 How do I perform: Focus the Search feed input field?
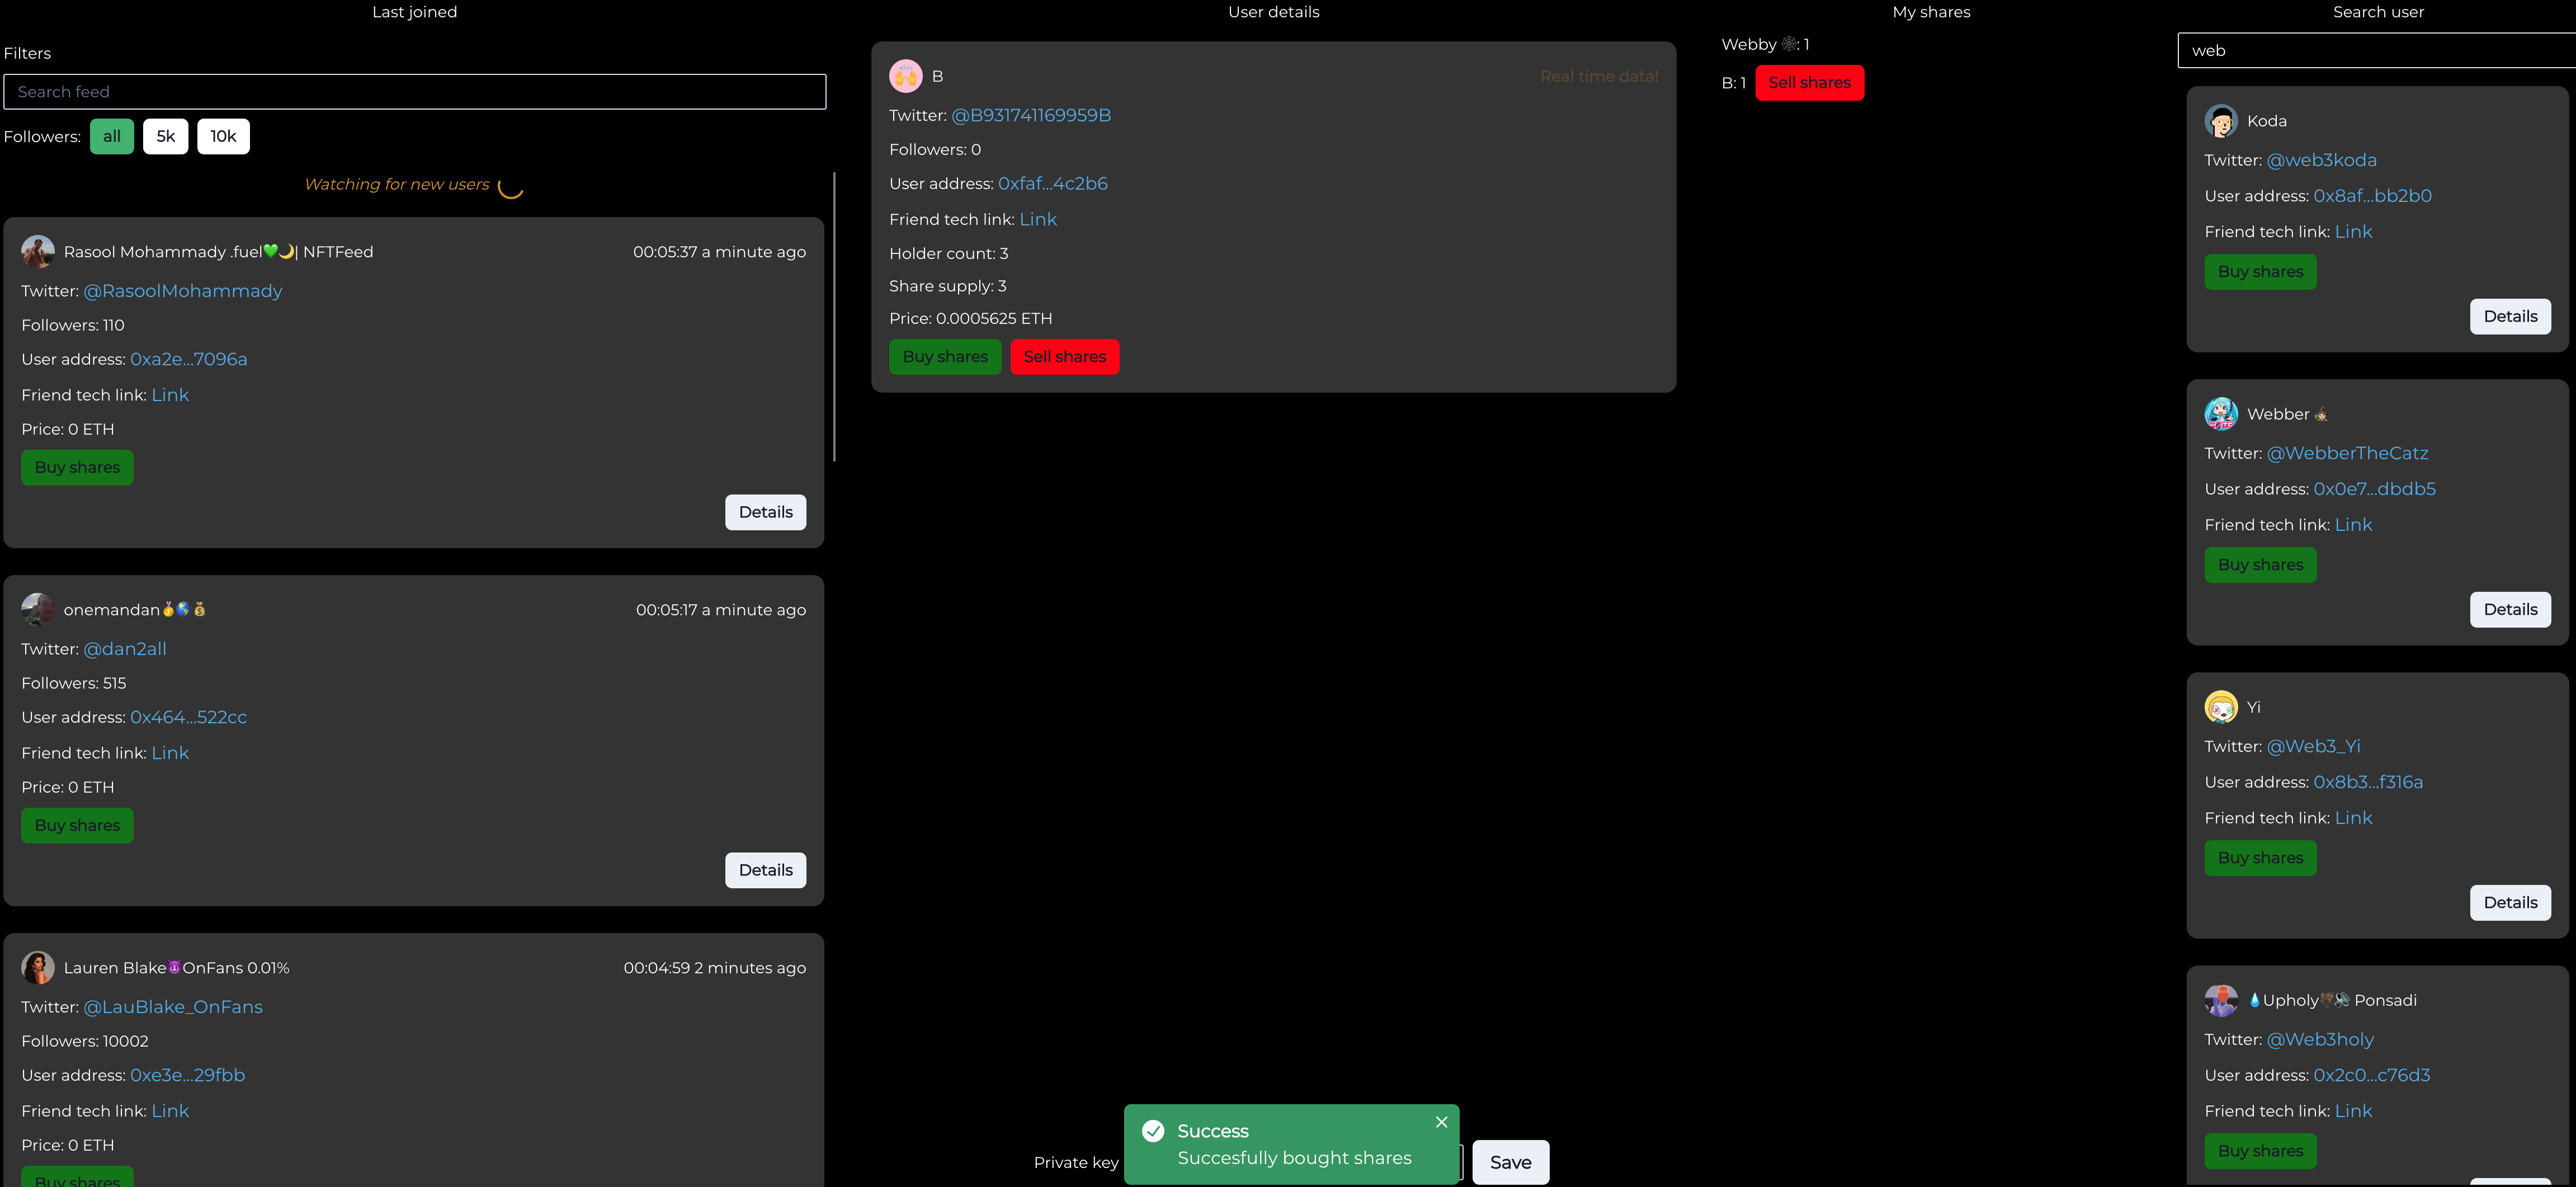[414, 92]
